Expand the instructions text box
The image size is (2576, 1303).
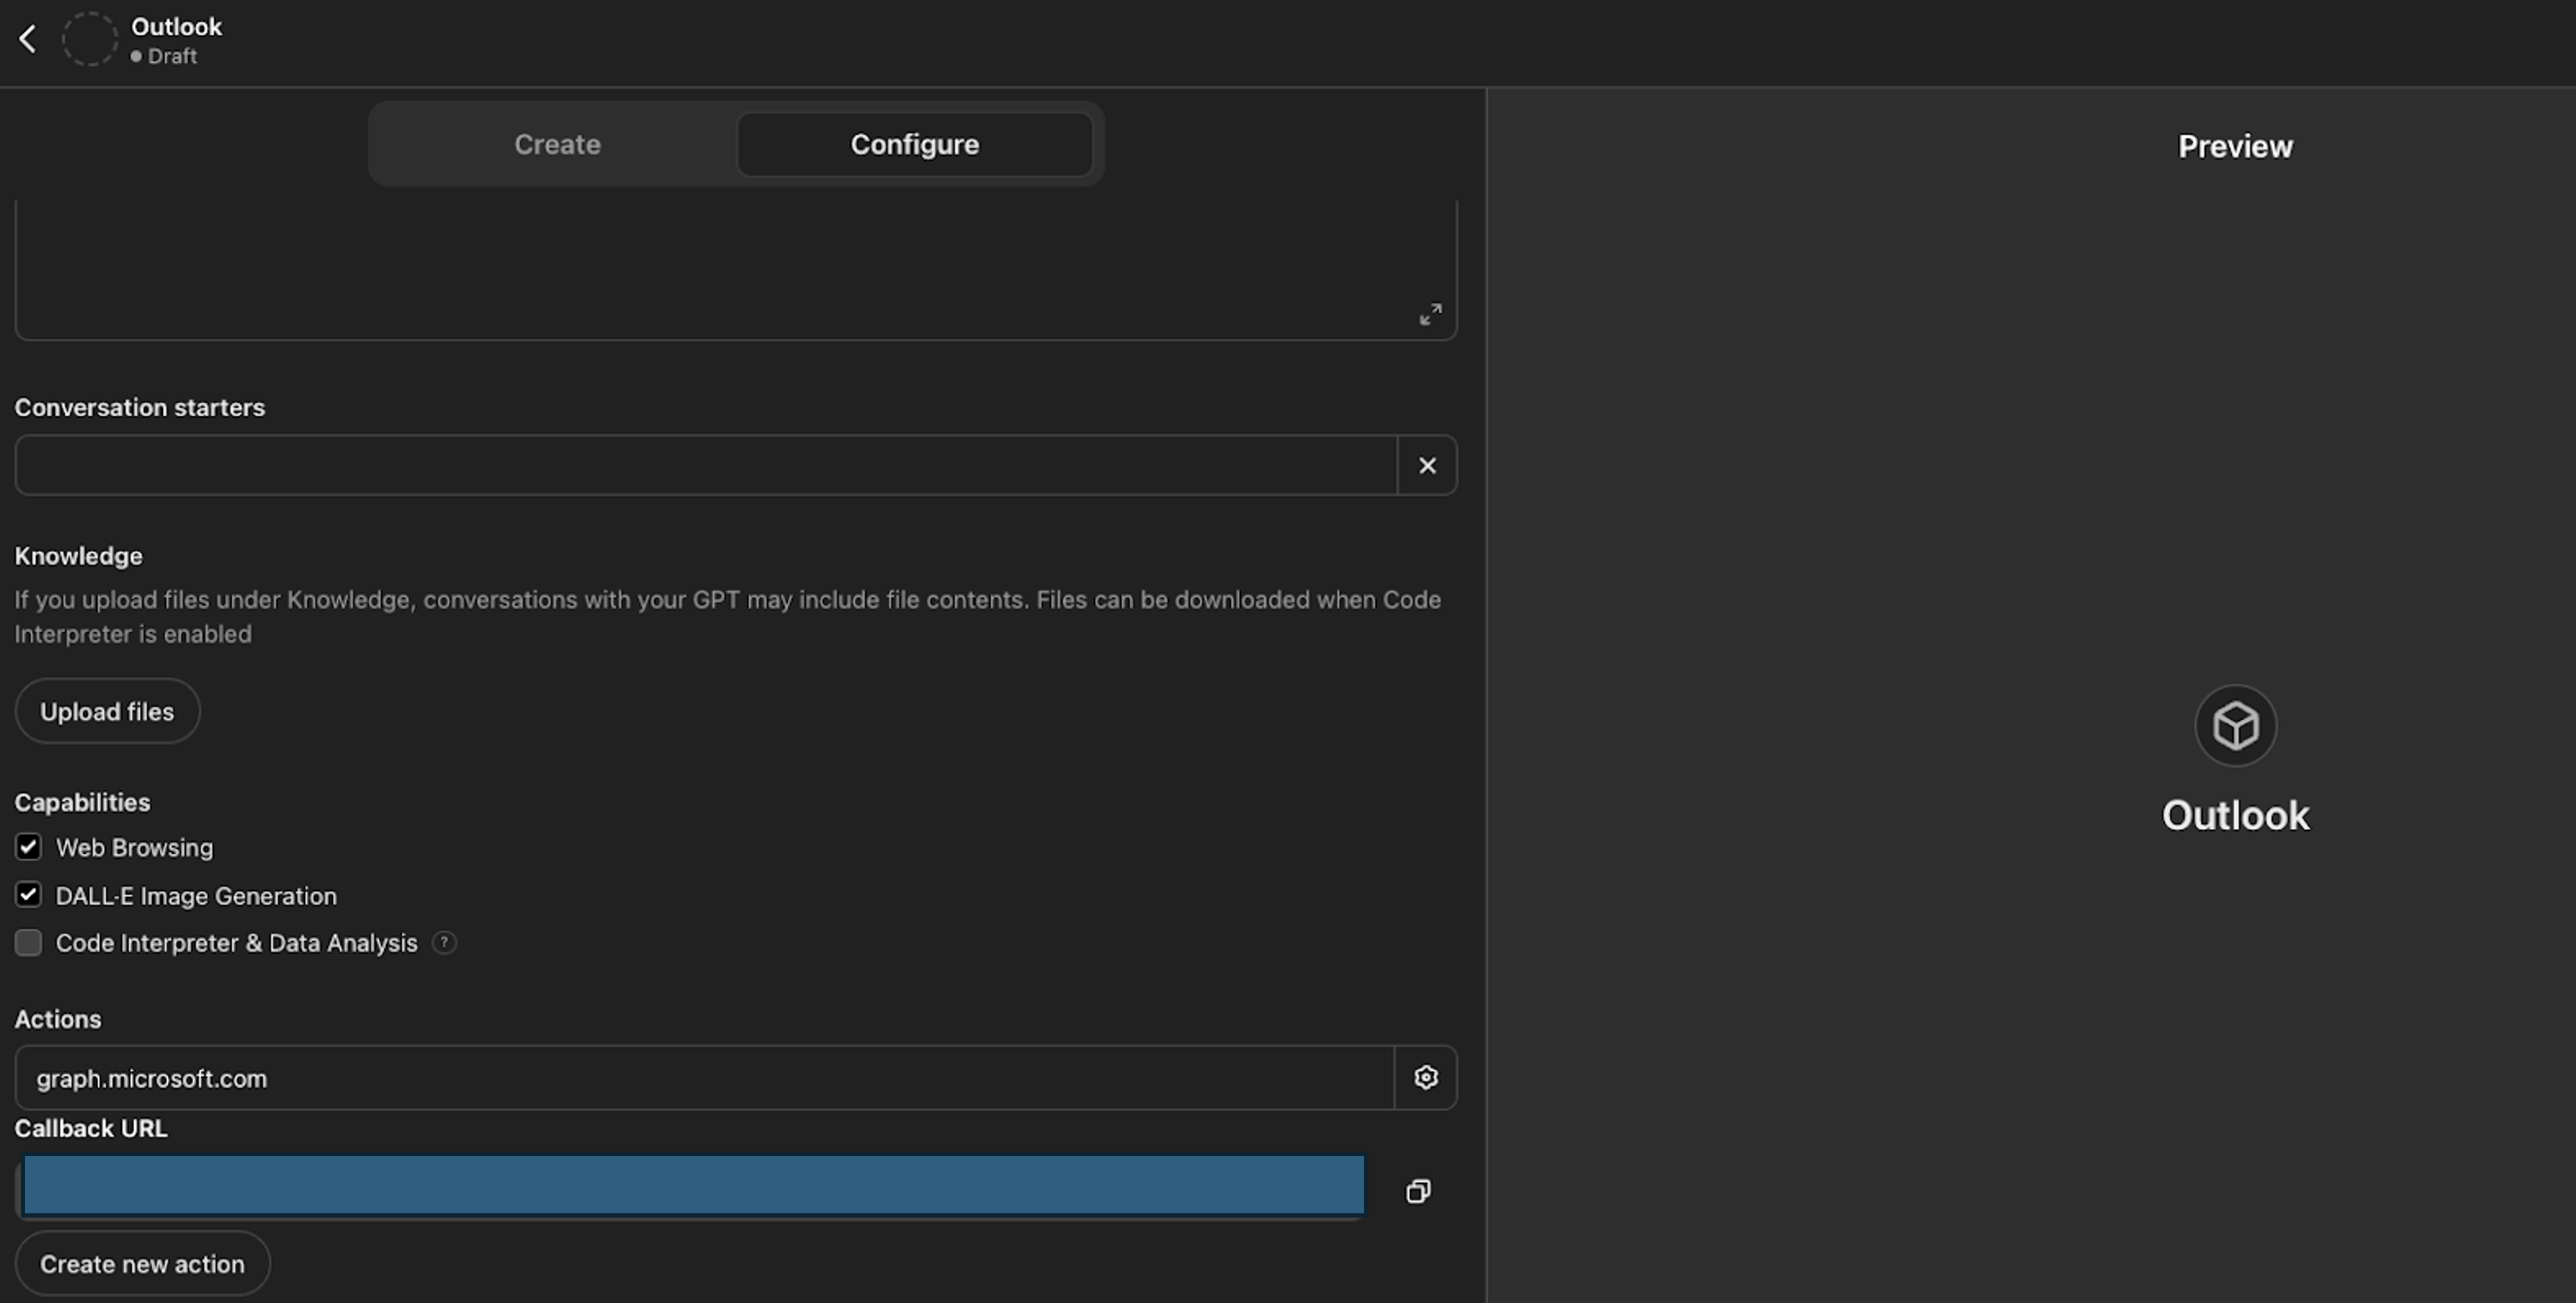tap(1430, 314)
